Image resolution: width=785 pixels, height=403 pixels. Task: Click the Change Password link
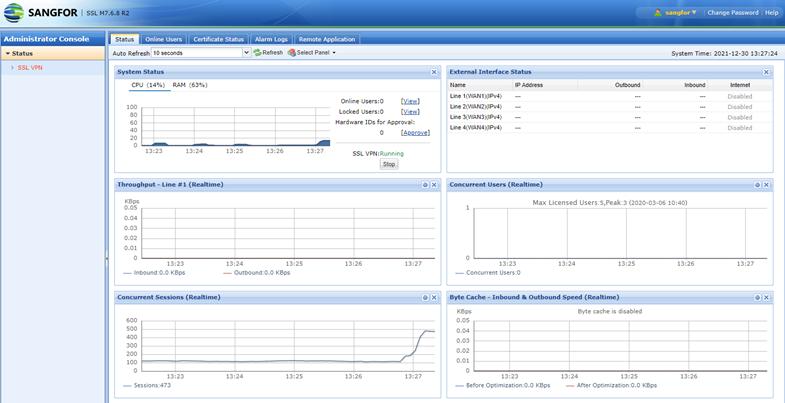732,13
